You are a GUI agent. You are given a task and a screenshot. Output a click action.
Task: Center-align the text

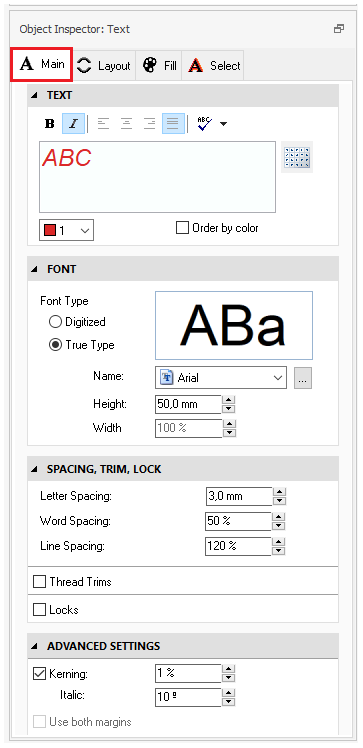tap(126, 124)
